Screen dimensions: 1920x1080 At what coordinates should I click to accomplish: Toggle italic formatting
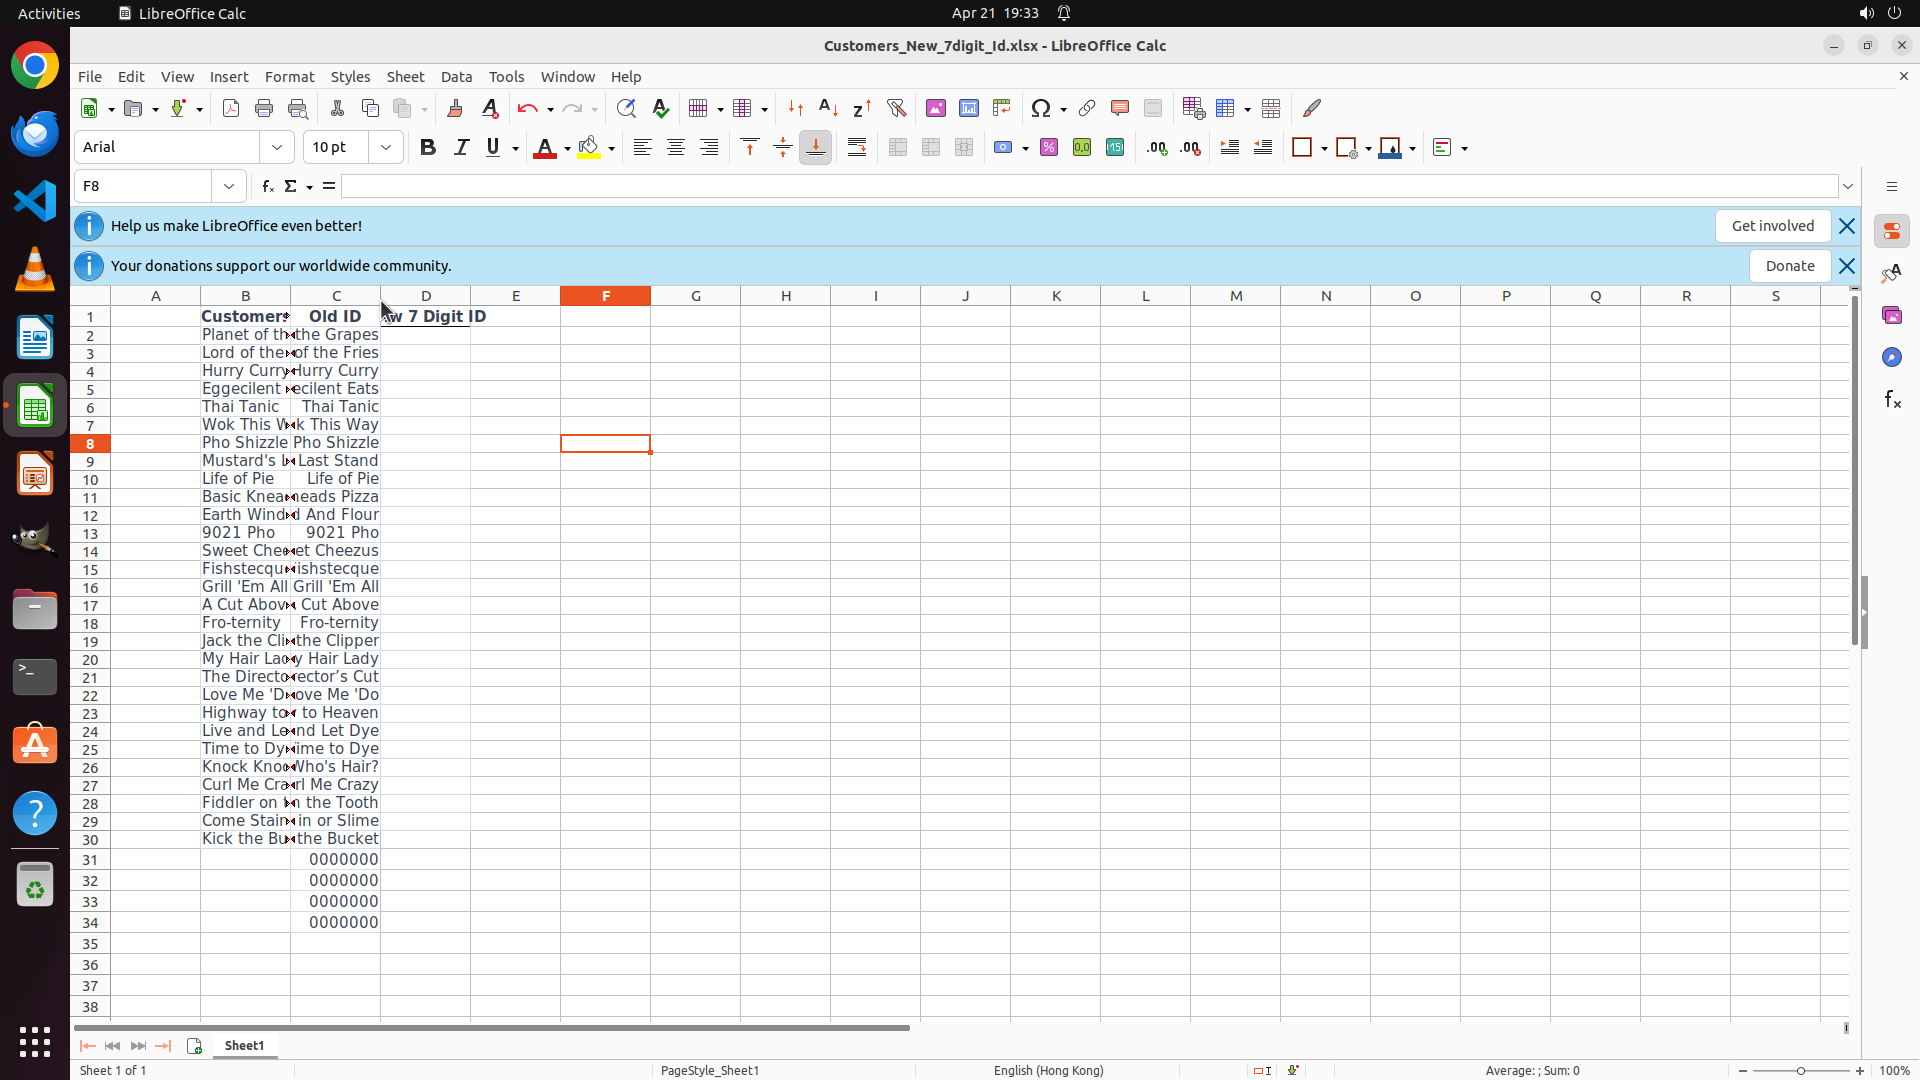[461, 148]
